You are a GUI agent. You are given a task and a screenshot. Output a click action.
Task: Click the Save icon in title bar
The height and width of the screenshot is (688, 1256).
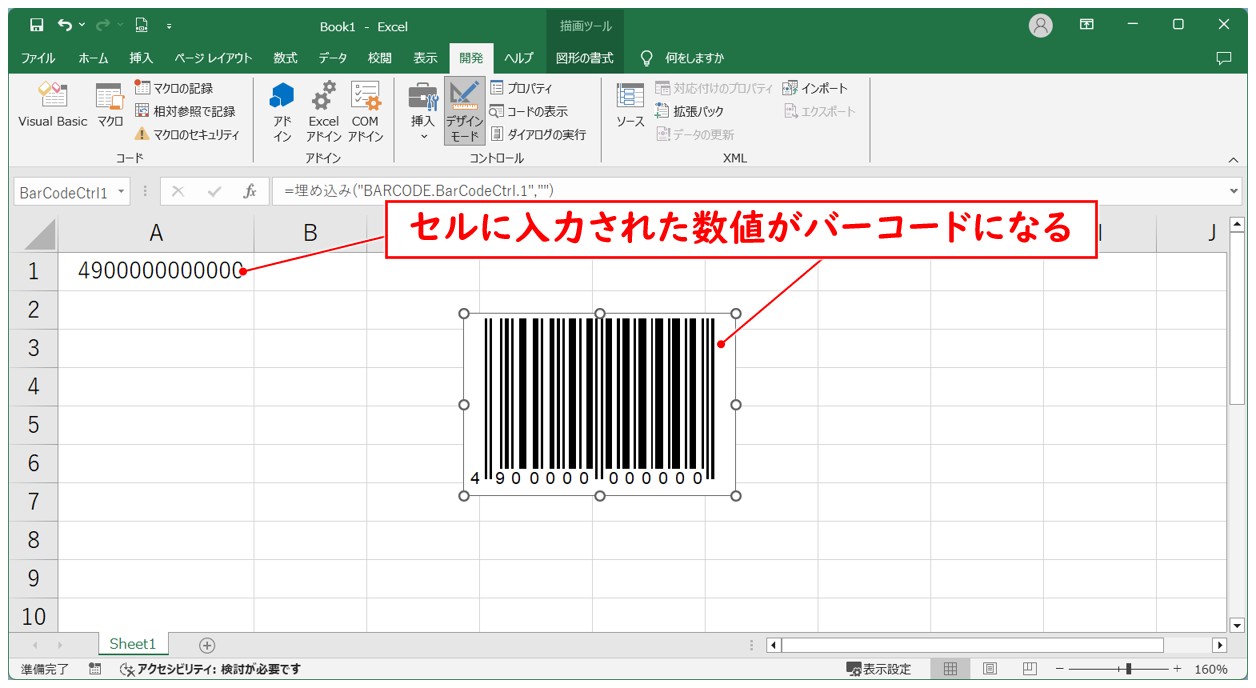tap(36, 25)
